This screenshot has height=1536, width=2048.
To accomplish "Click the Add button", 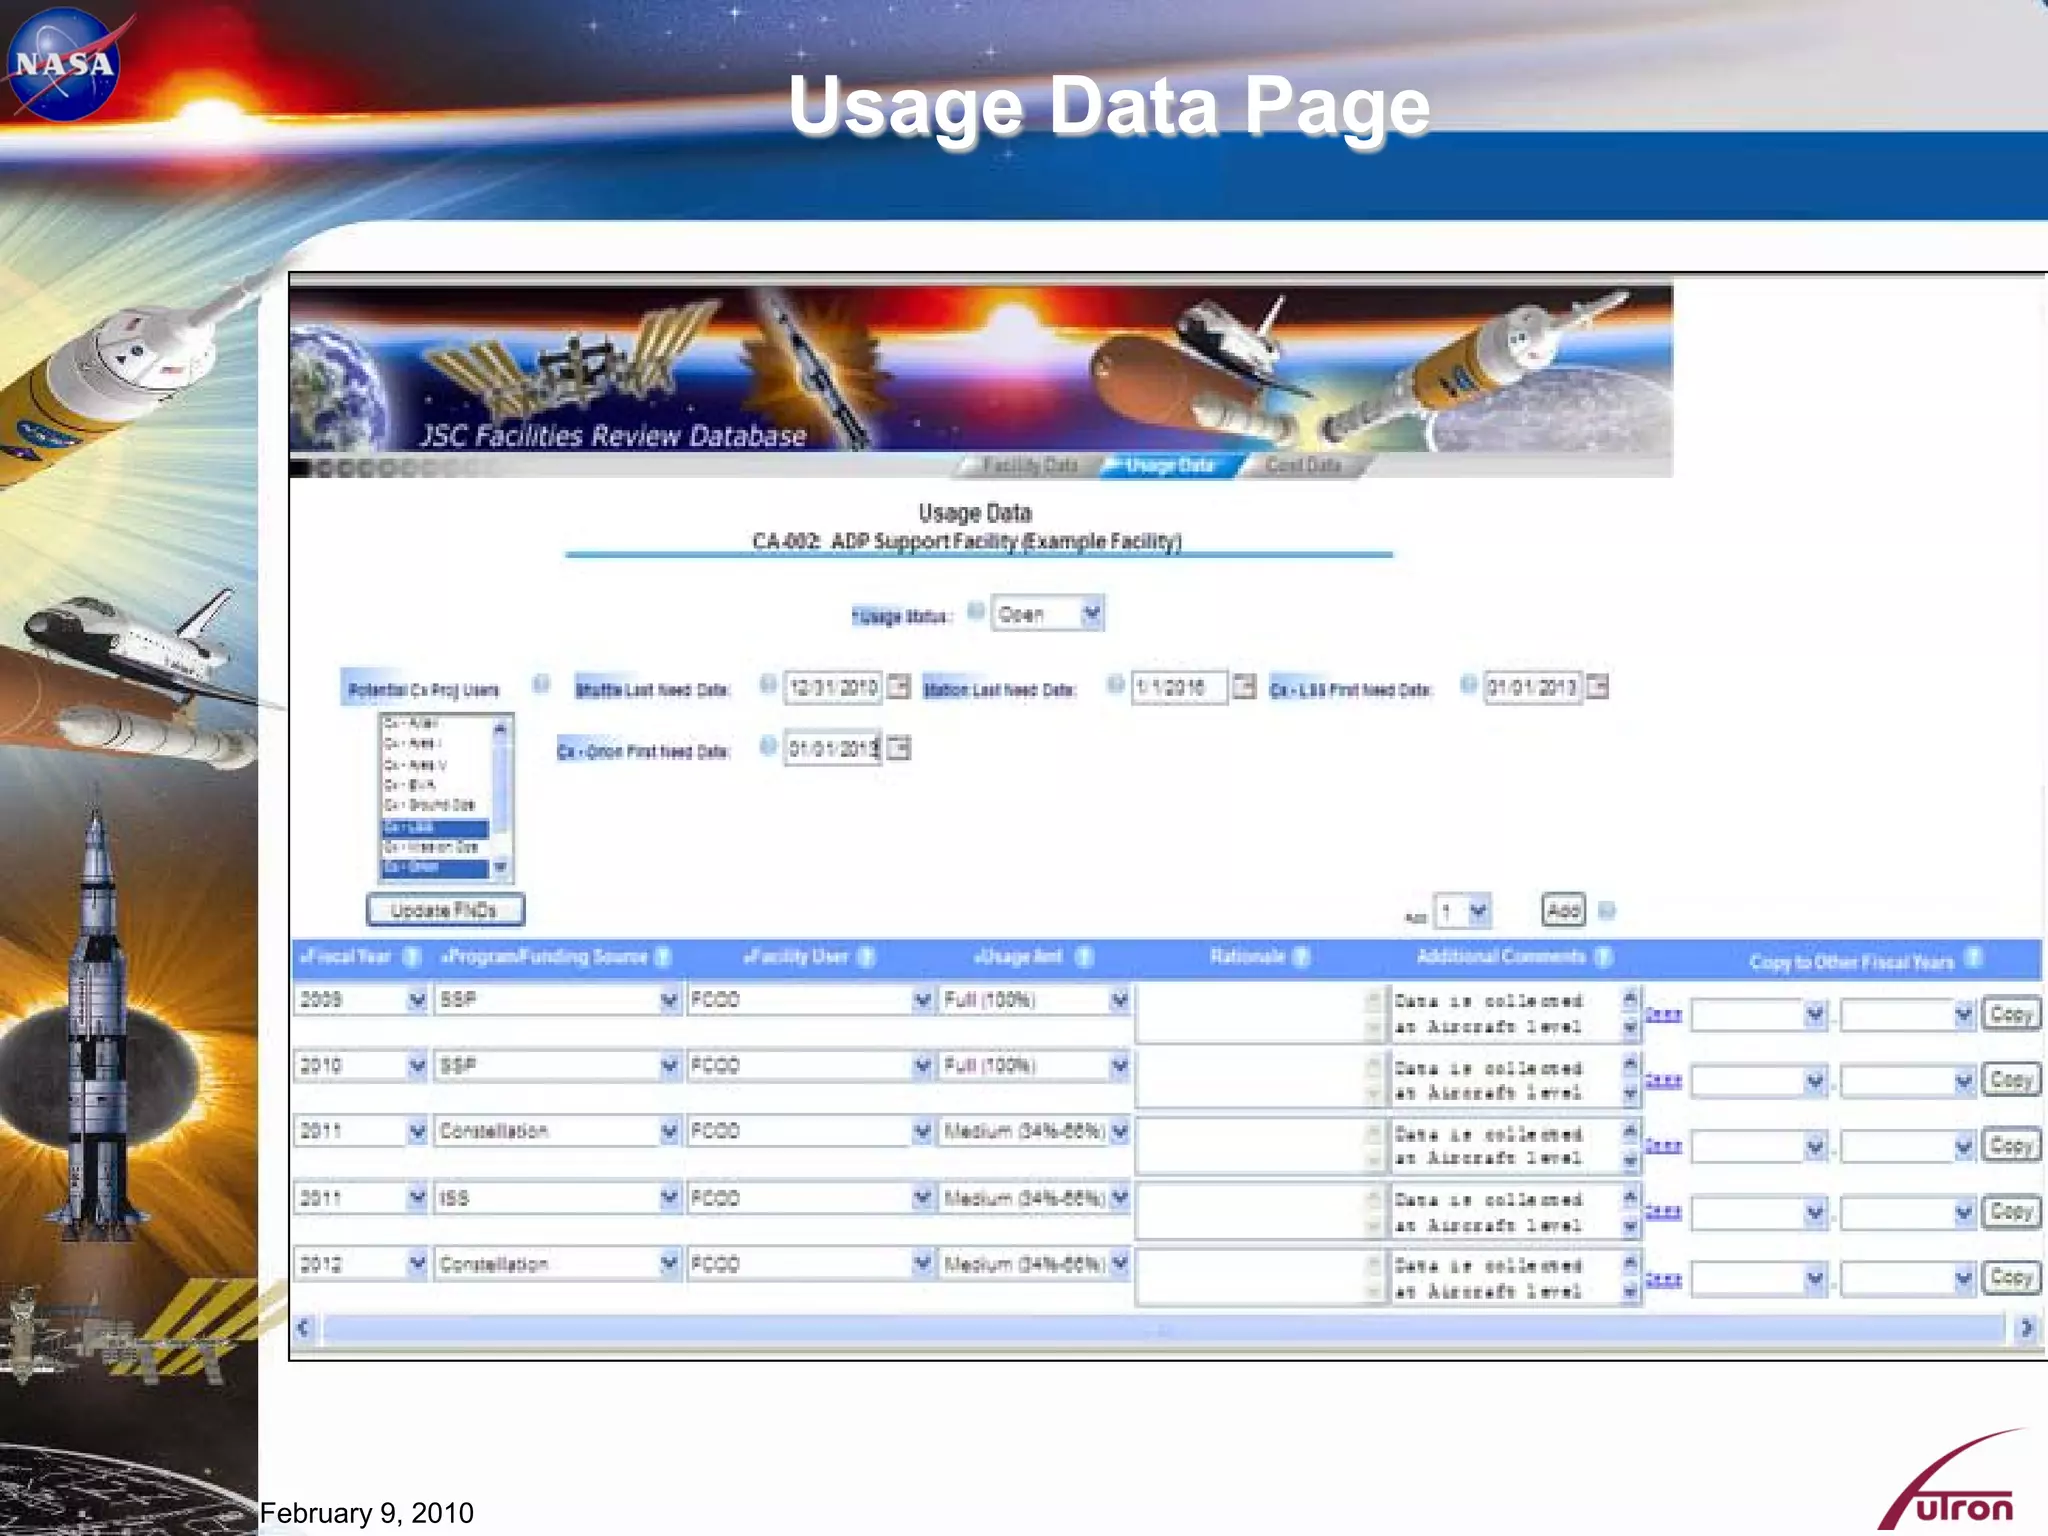I will pyautogui.click(x=1563, y=910).
